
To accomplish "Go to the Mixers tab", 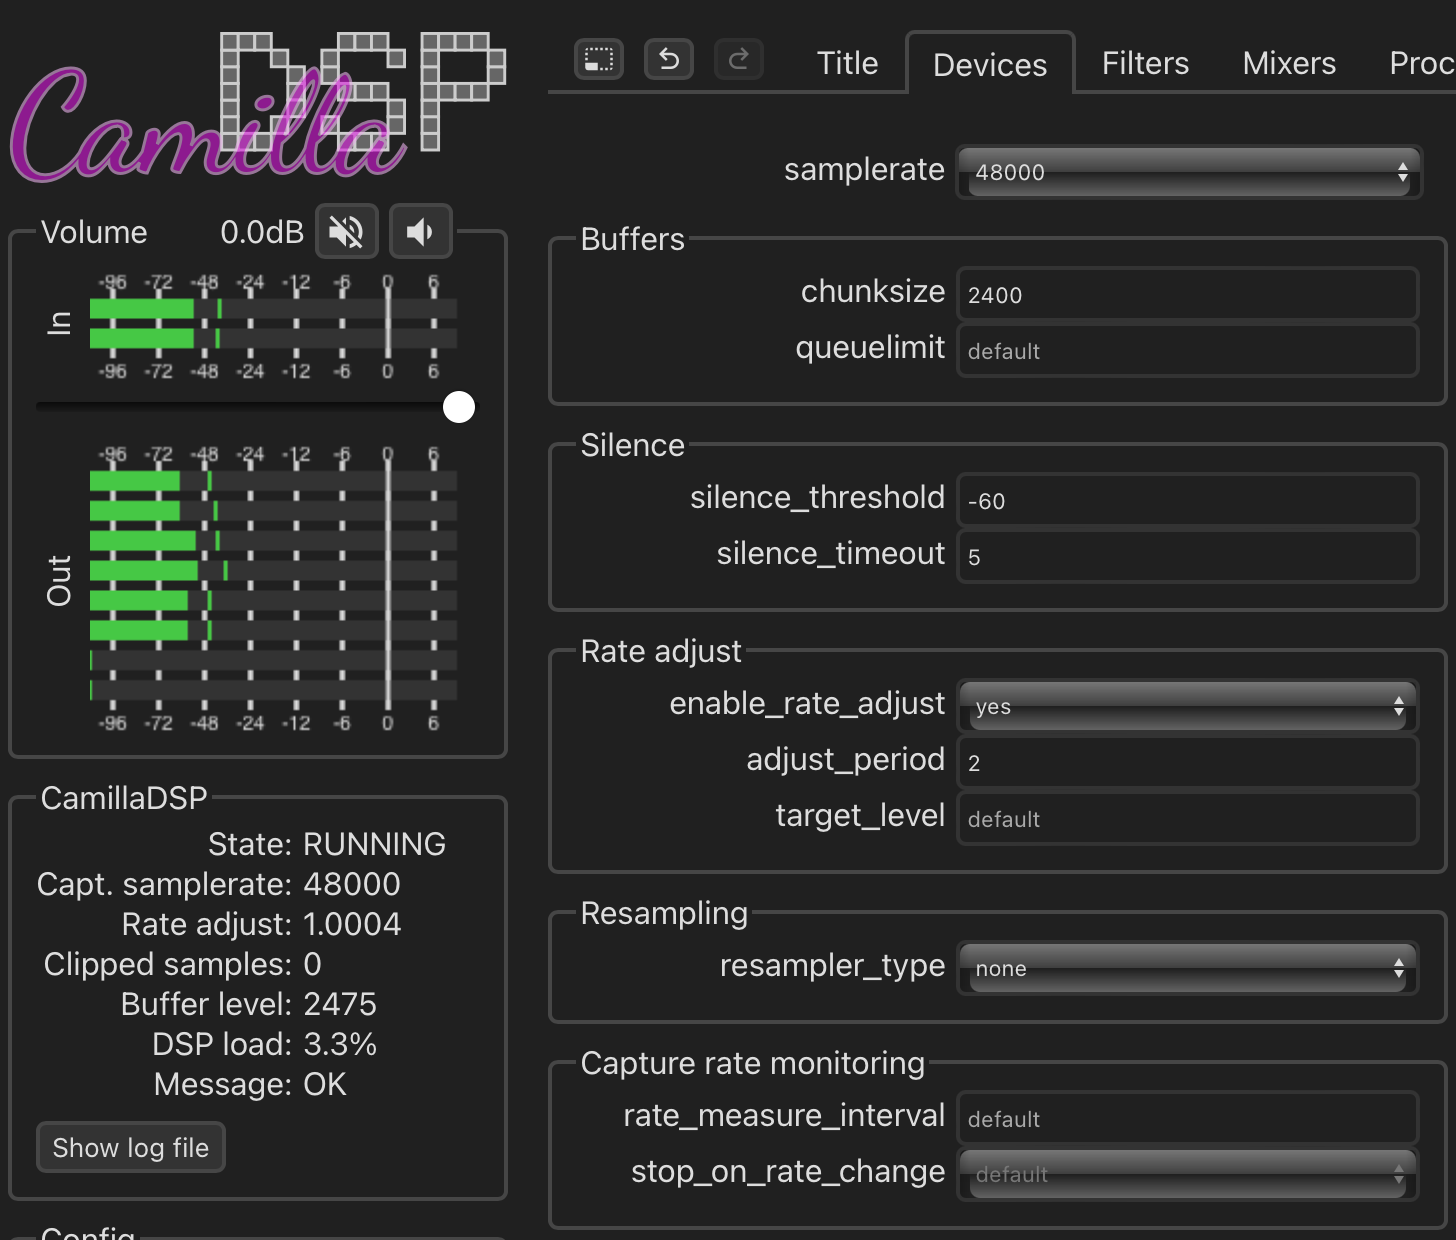I will [x=1289, y=63].
